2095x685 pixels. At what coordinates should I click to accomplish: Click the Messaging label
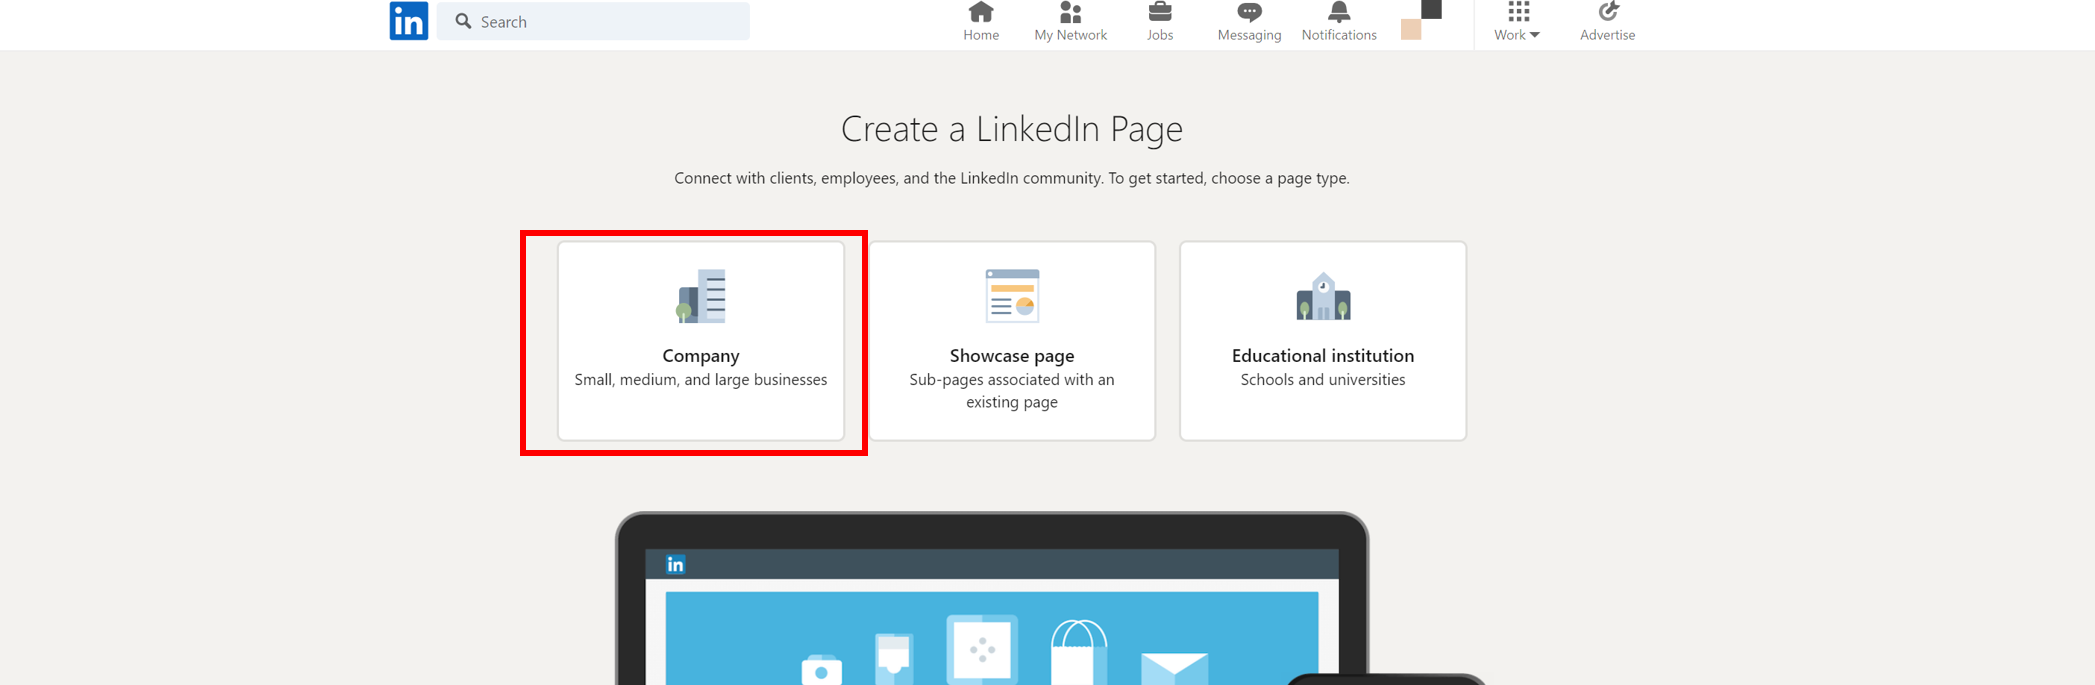tap(1249, 35)
